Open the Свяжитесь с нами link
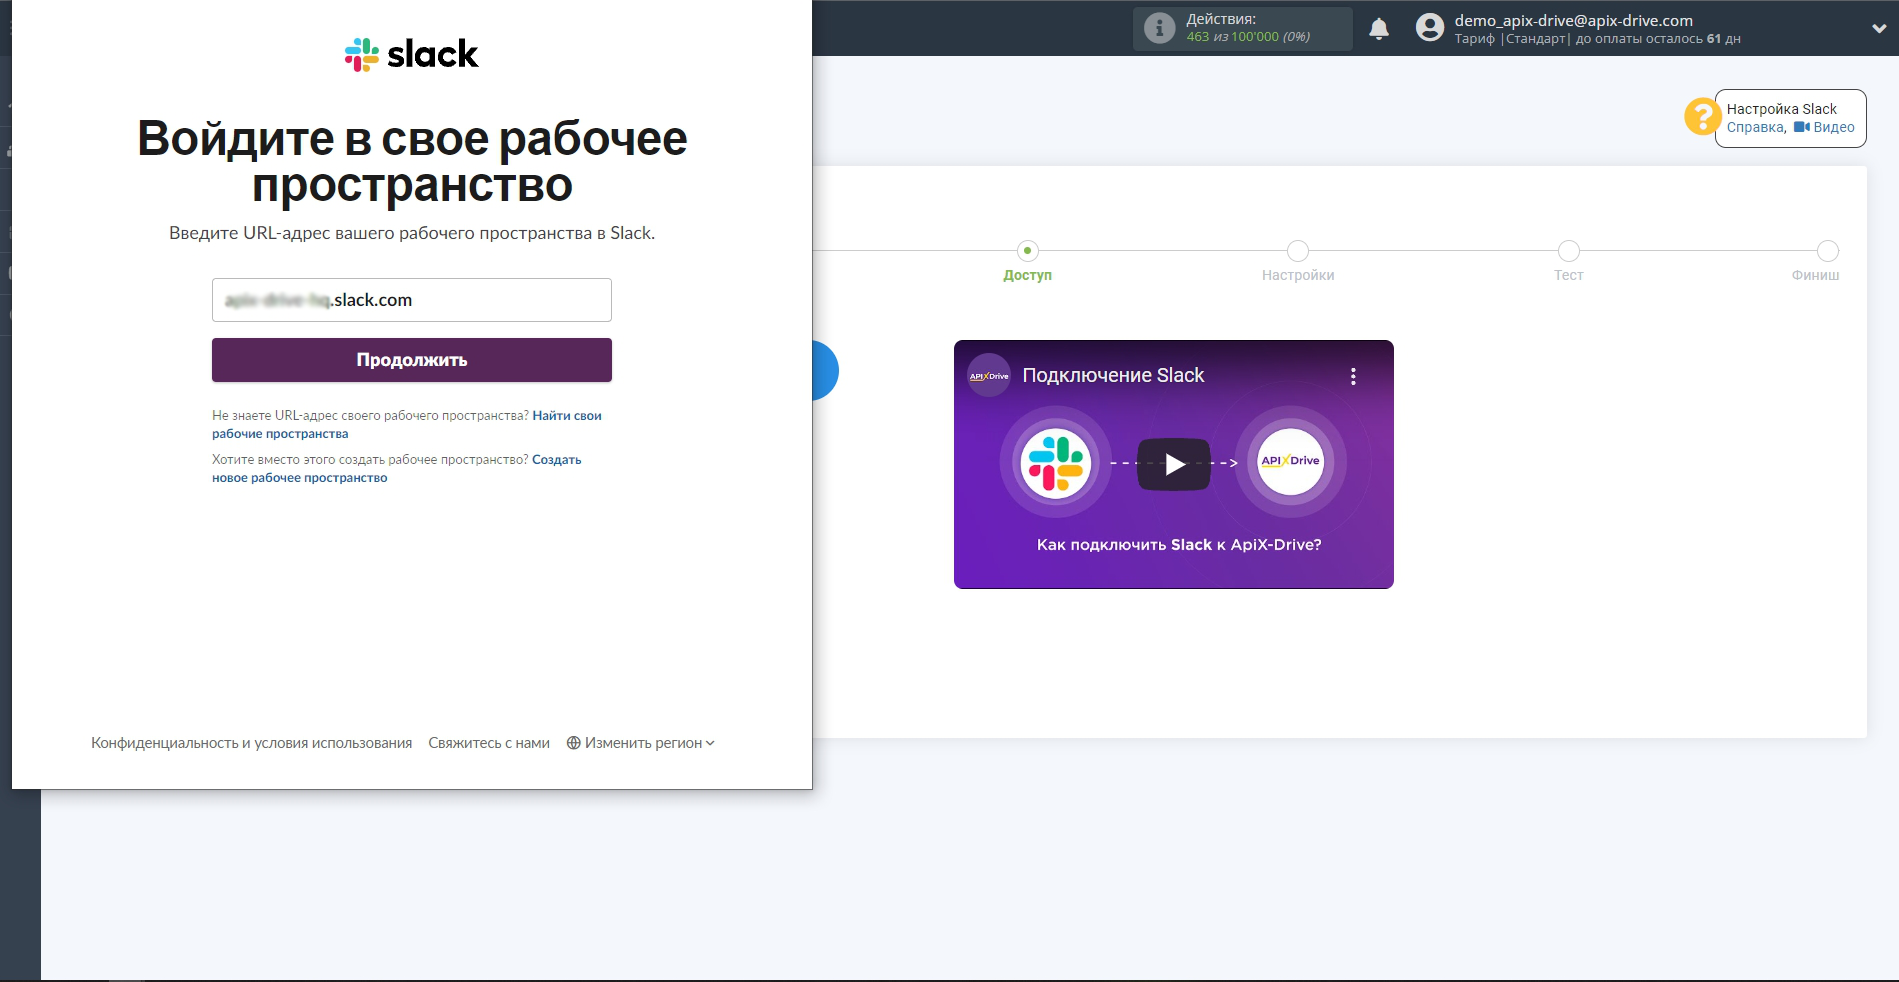1899x982 pixels. tap(489, 743)
